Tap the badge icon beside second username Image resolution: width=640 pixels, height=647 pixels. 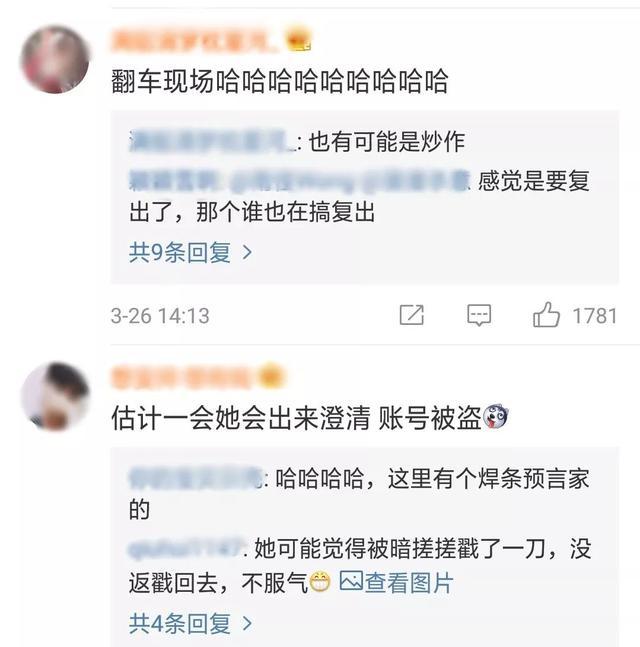click(x=270, y=376)
